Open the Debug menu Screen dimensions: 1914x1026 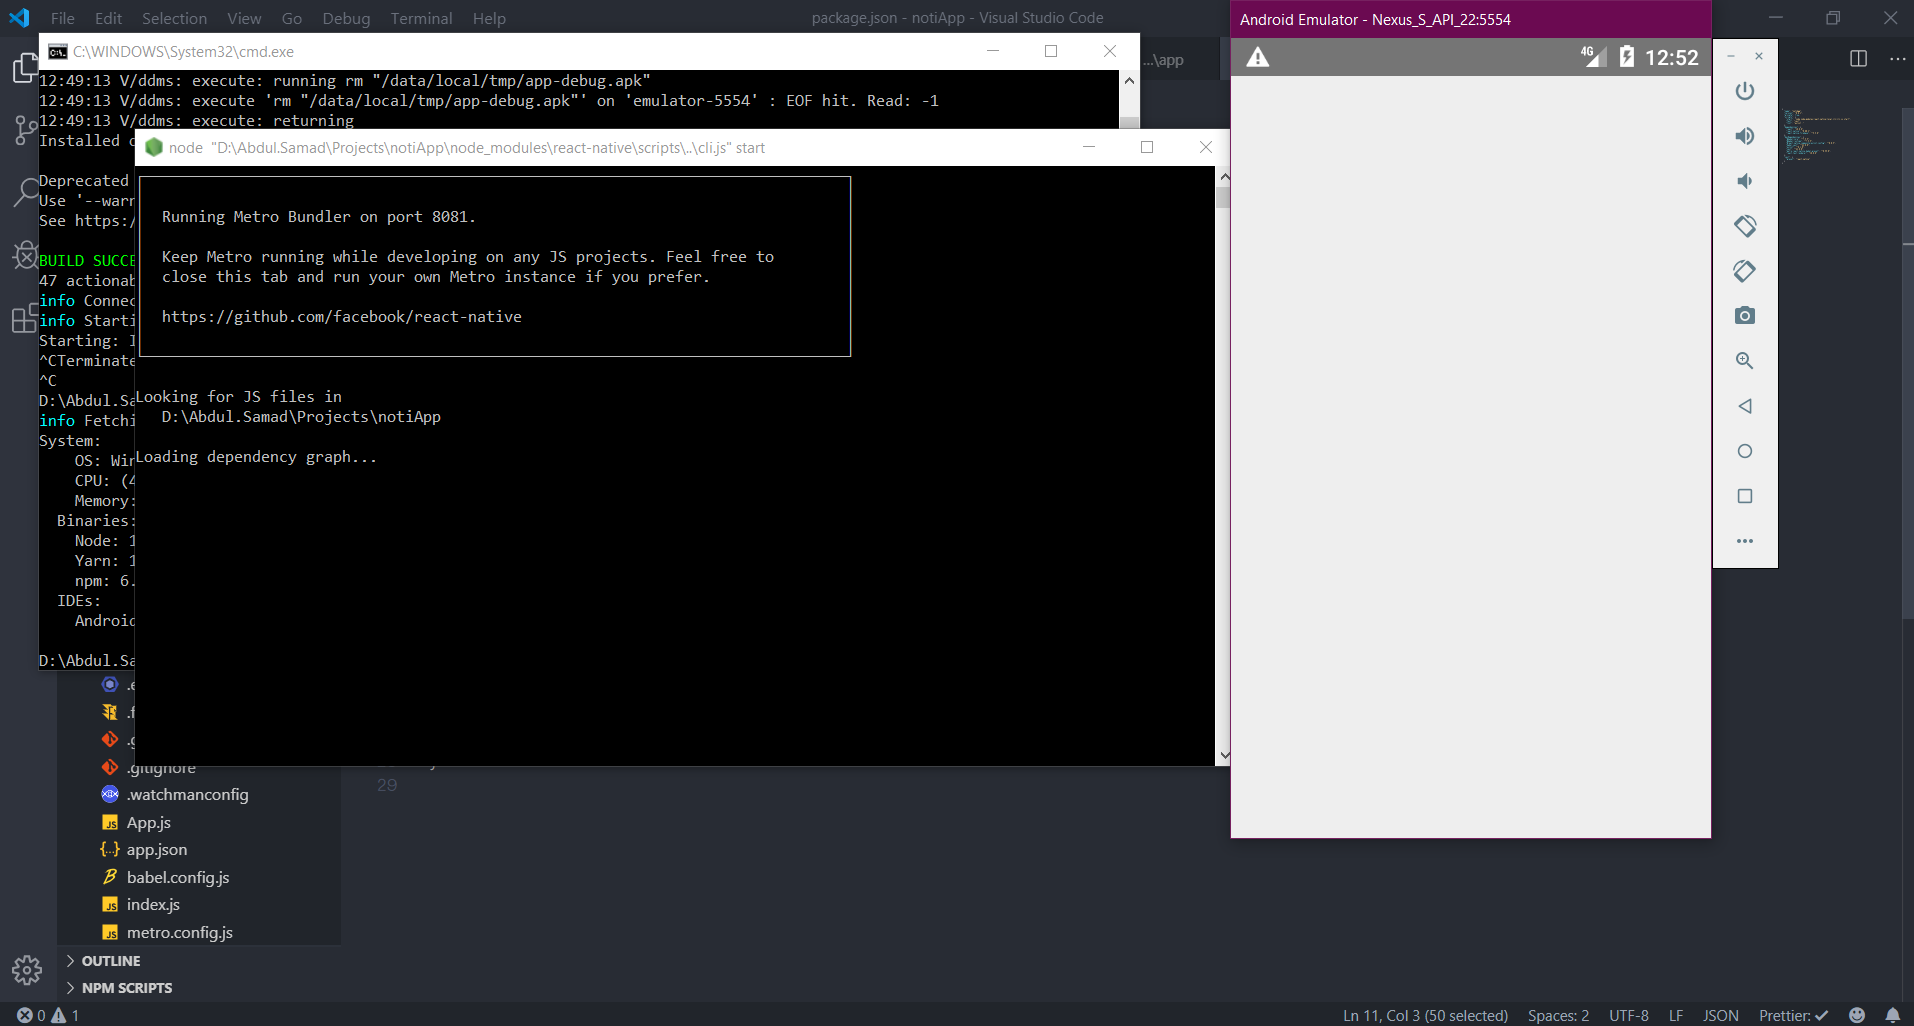point(345,18)
